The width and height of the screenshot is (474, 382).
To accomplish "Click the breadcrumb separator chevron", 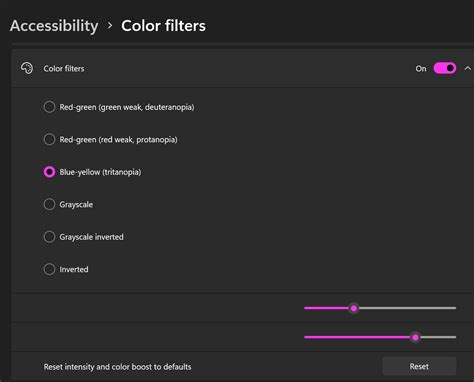I will (110, 25).
